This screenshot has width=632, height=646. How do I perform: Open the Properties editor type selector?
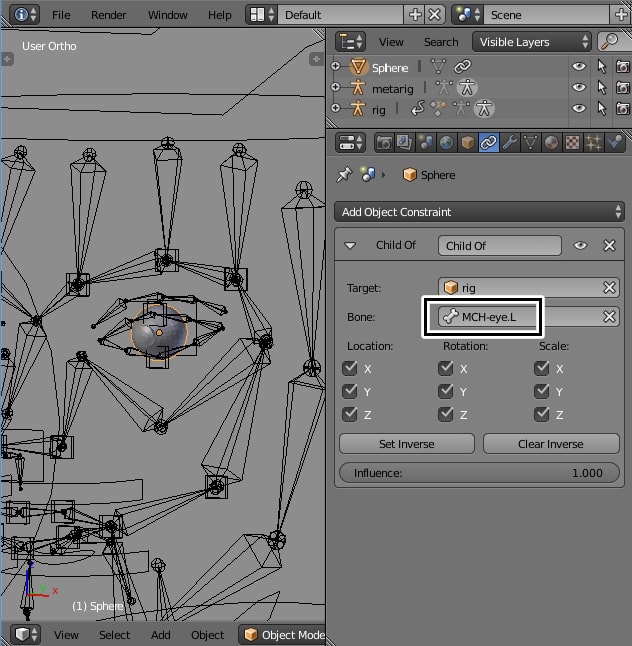[350, 143]
